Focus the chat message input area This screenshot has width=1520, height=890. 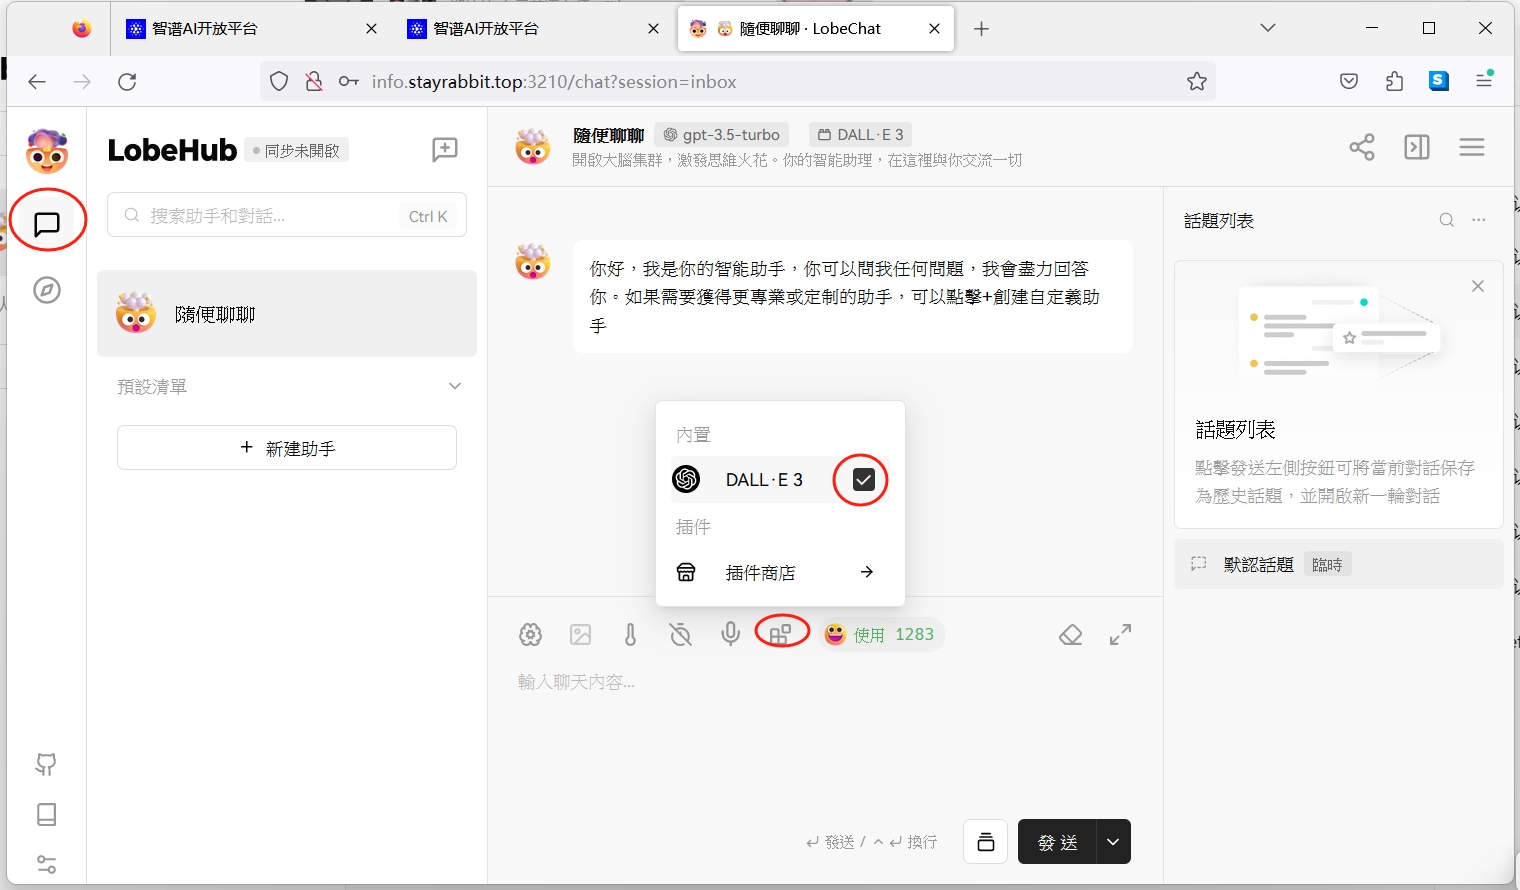click(x=825, y=735)
